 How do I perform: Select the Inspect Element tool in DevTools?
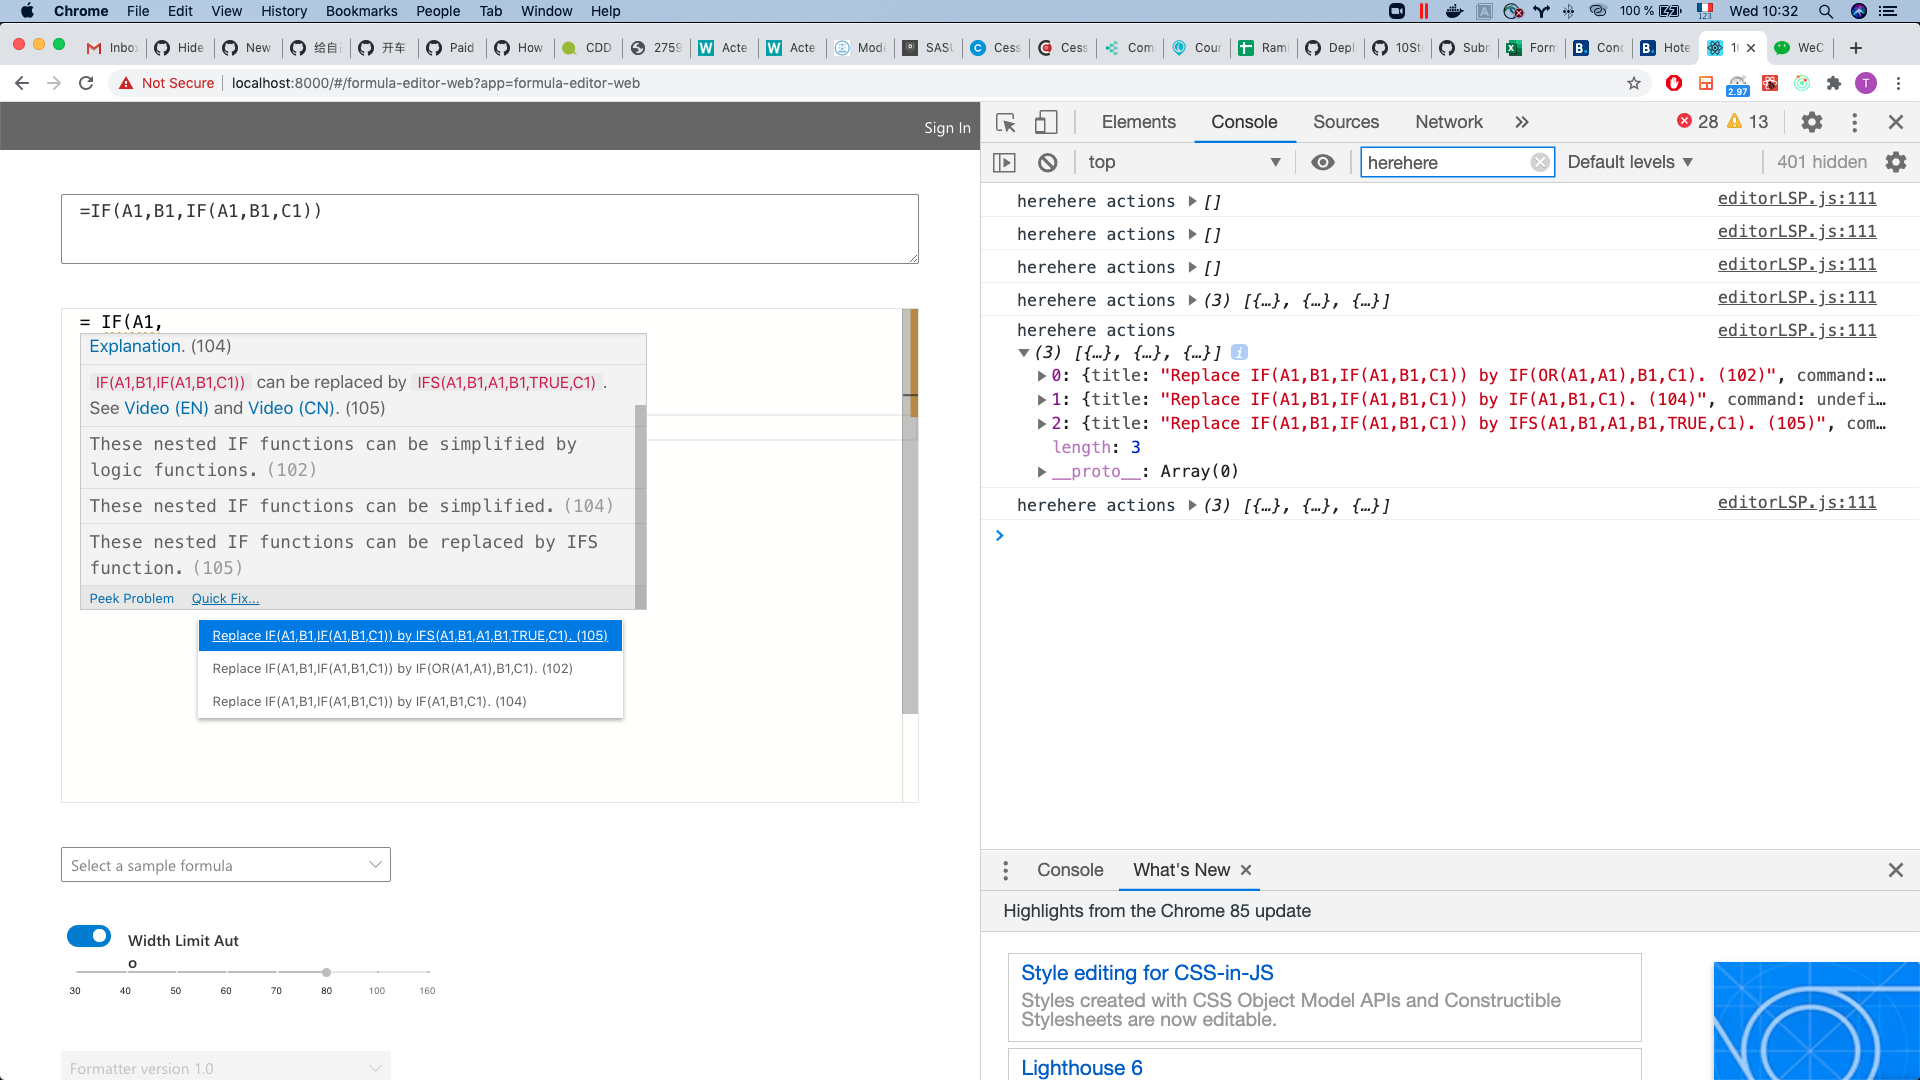(x=1005, y=122)
